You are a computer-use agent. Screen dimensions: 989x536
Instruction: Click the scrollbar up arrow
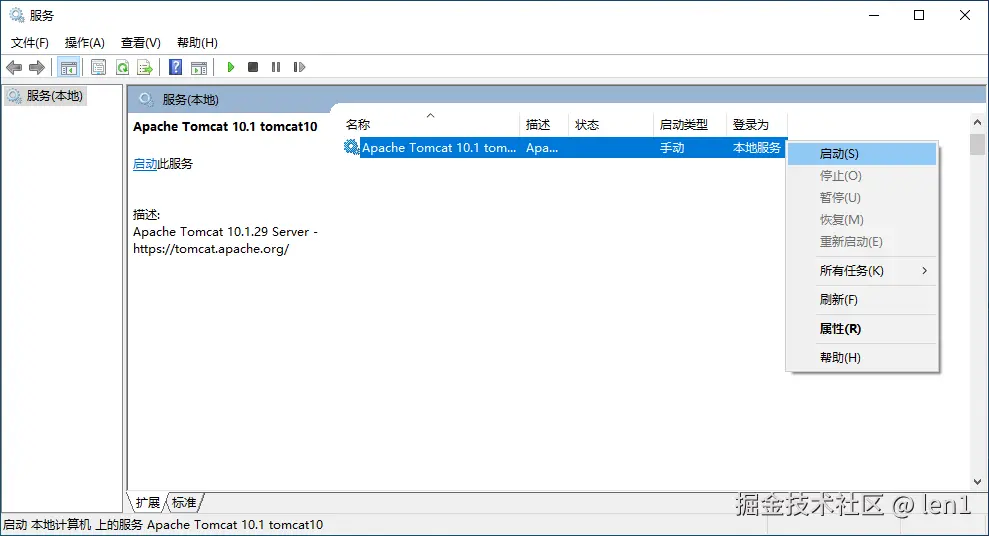point(977,123)
